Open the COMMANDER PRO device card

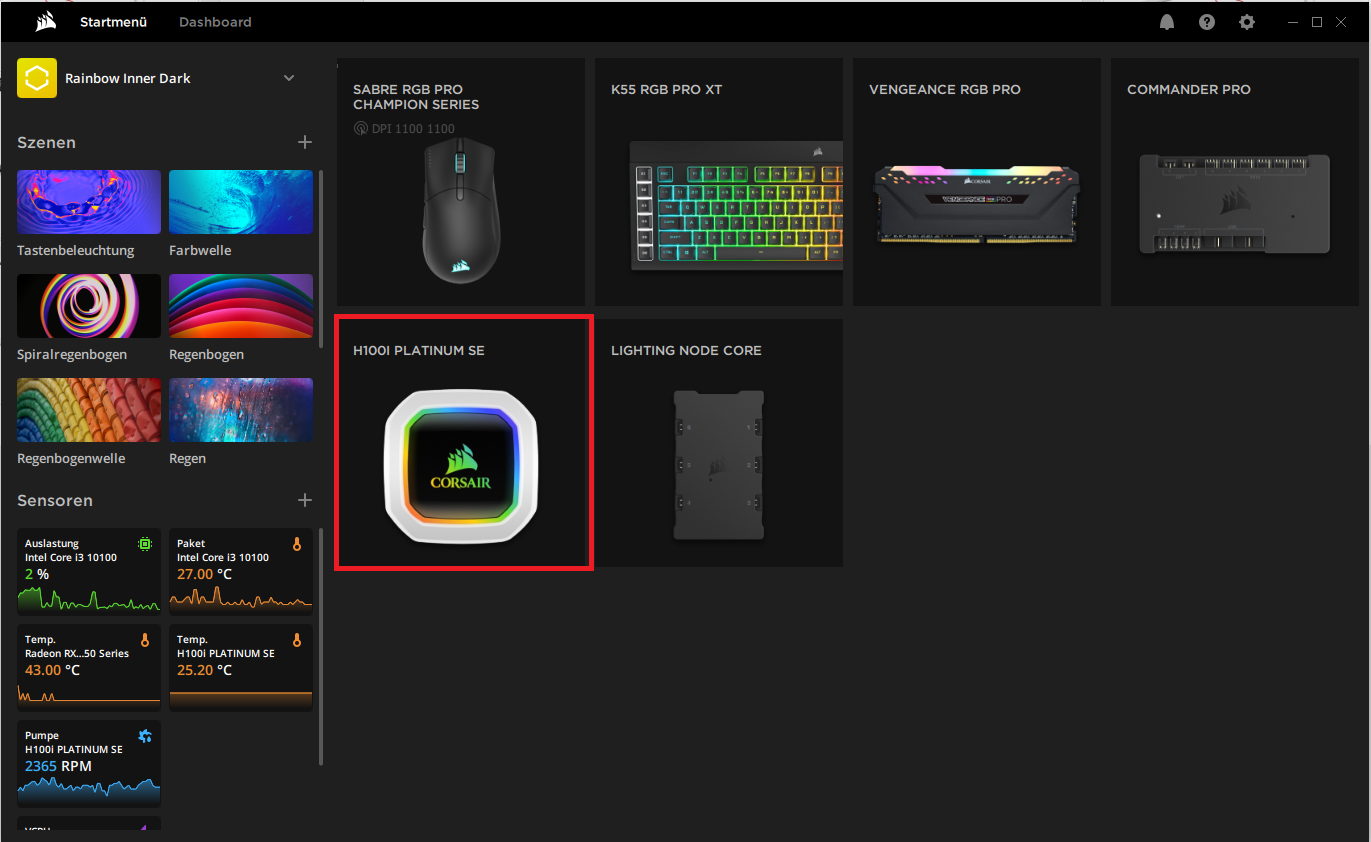pyautogui.click(x=1235, y=182)
